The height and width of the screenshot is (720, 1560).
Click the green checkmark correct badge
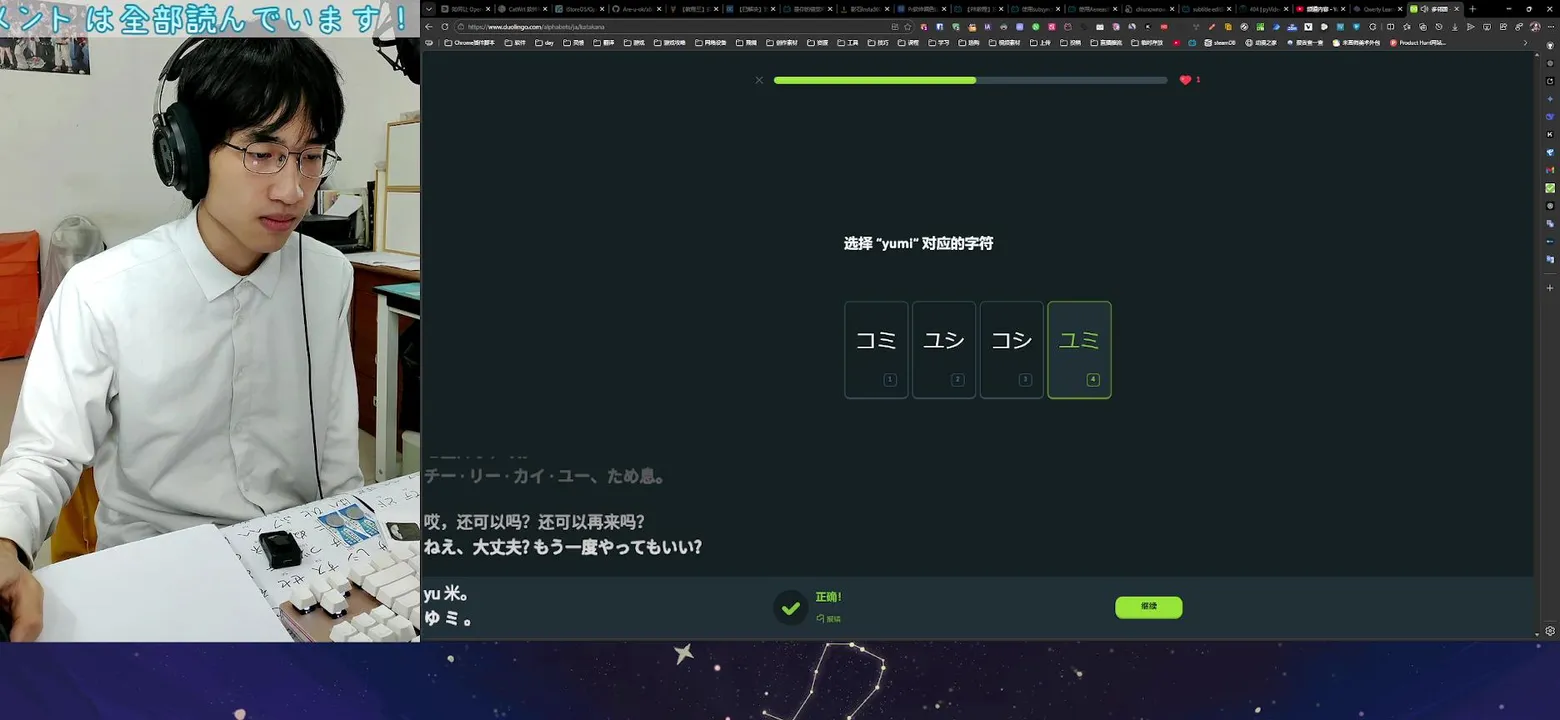[790, 607]
